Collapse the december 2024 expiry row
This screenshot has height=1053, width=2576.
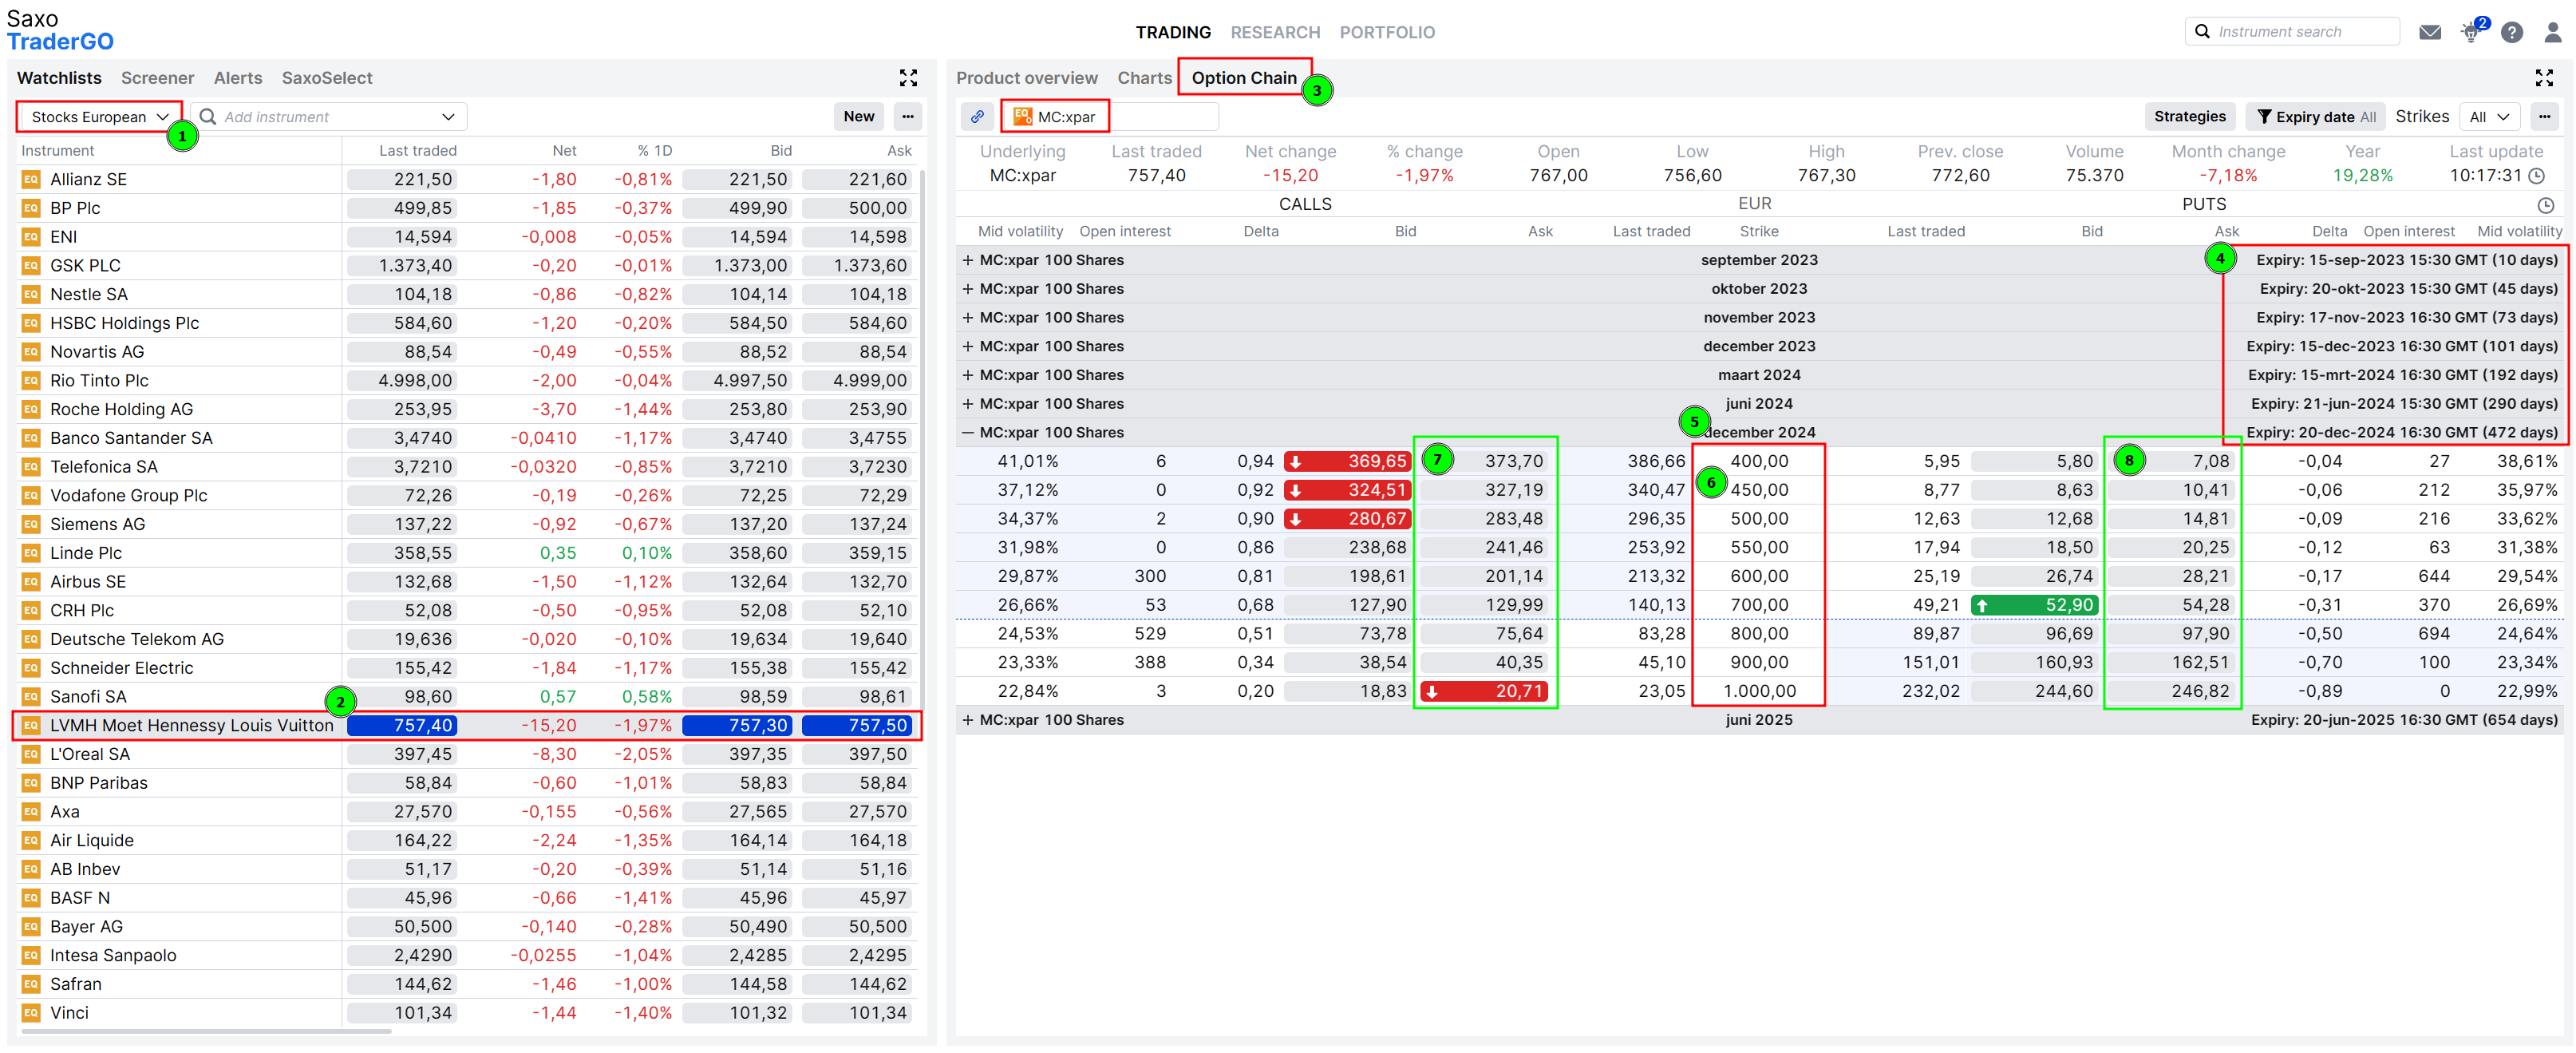[967, 433]
